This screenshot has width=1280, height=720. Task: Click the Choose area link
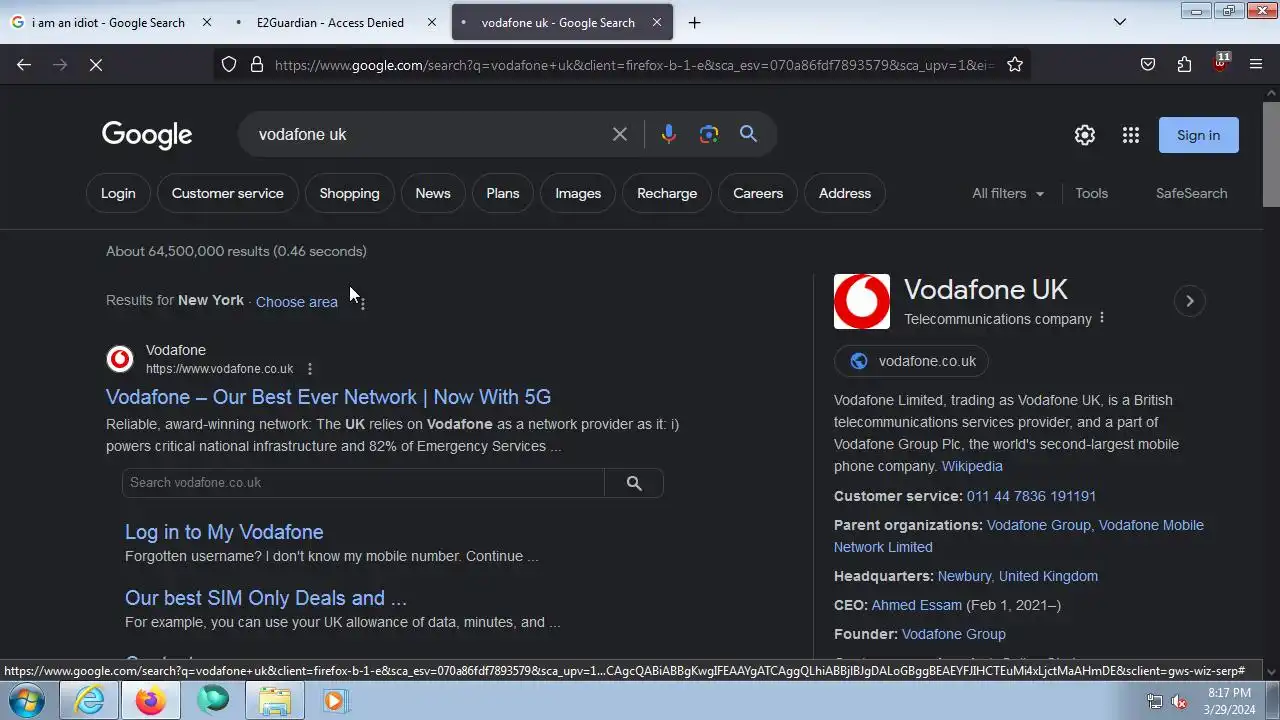[296, 302]
